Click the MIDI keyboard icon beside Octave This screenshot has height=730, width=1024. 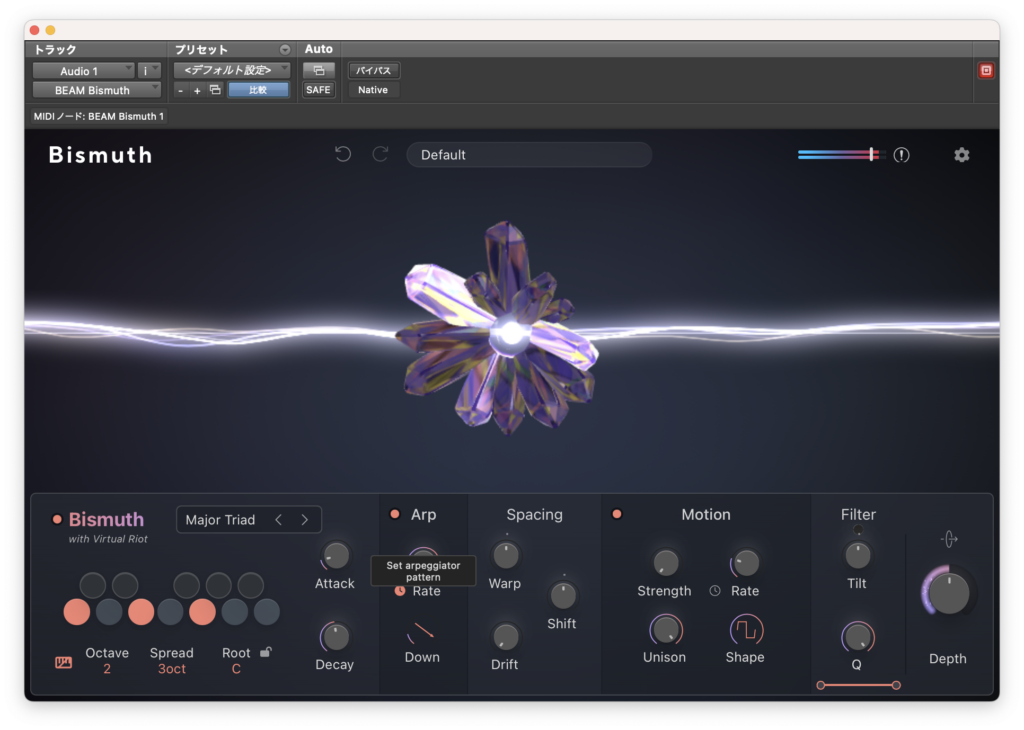(x=63, y=663)
